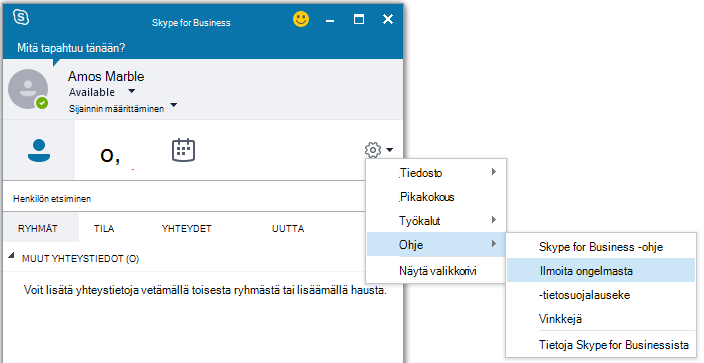Switch to the YHTEYDET tab
Screen dimensions: 704x363
(x=186, y=228)
